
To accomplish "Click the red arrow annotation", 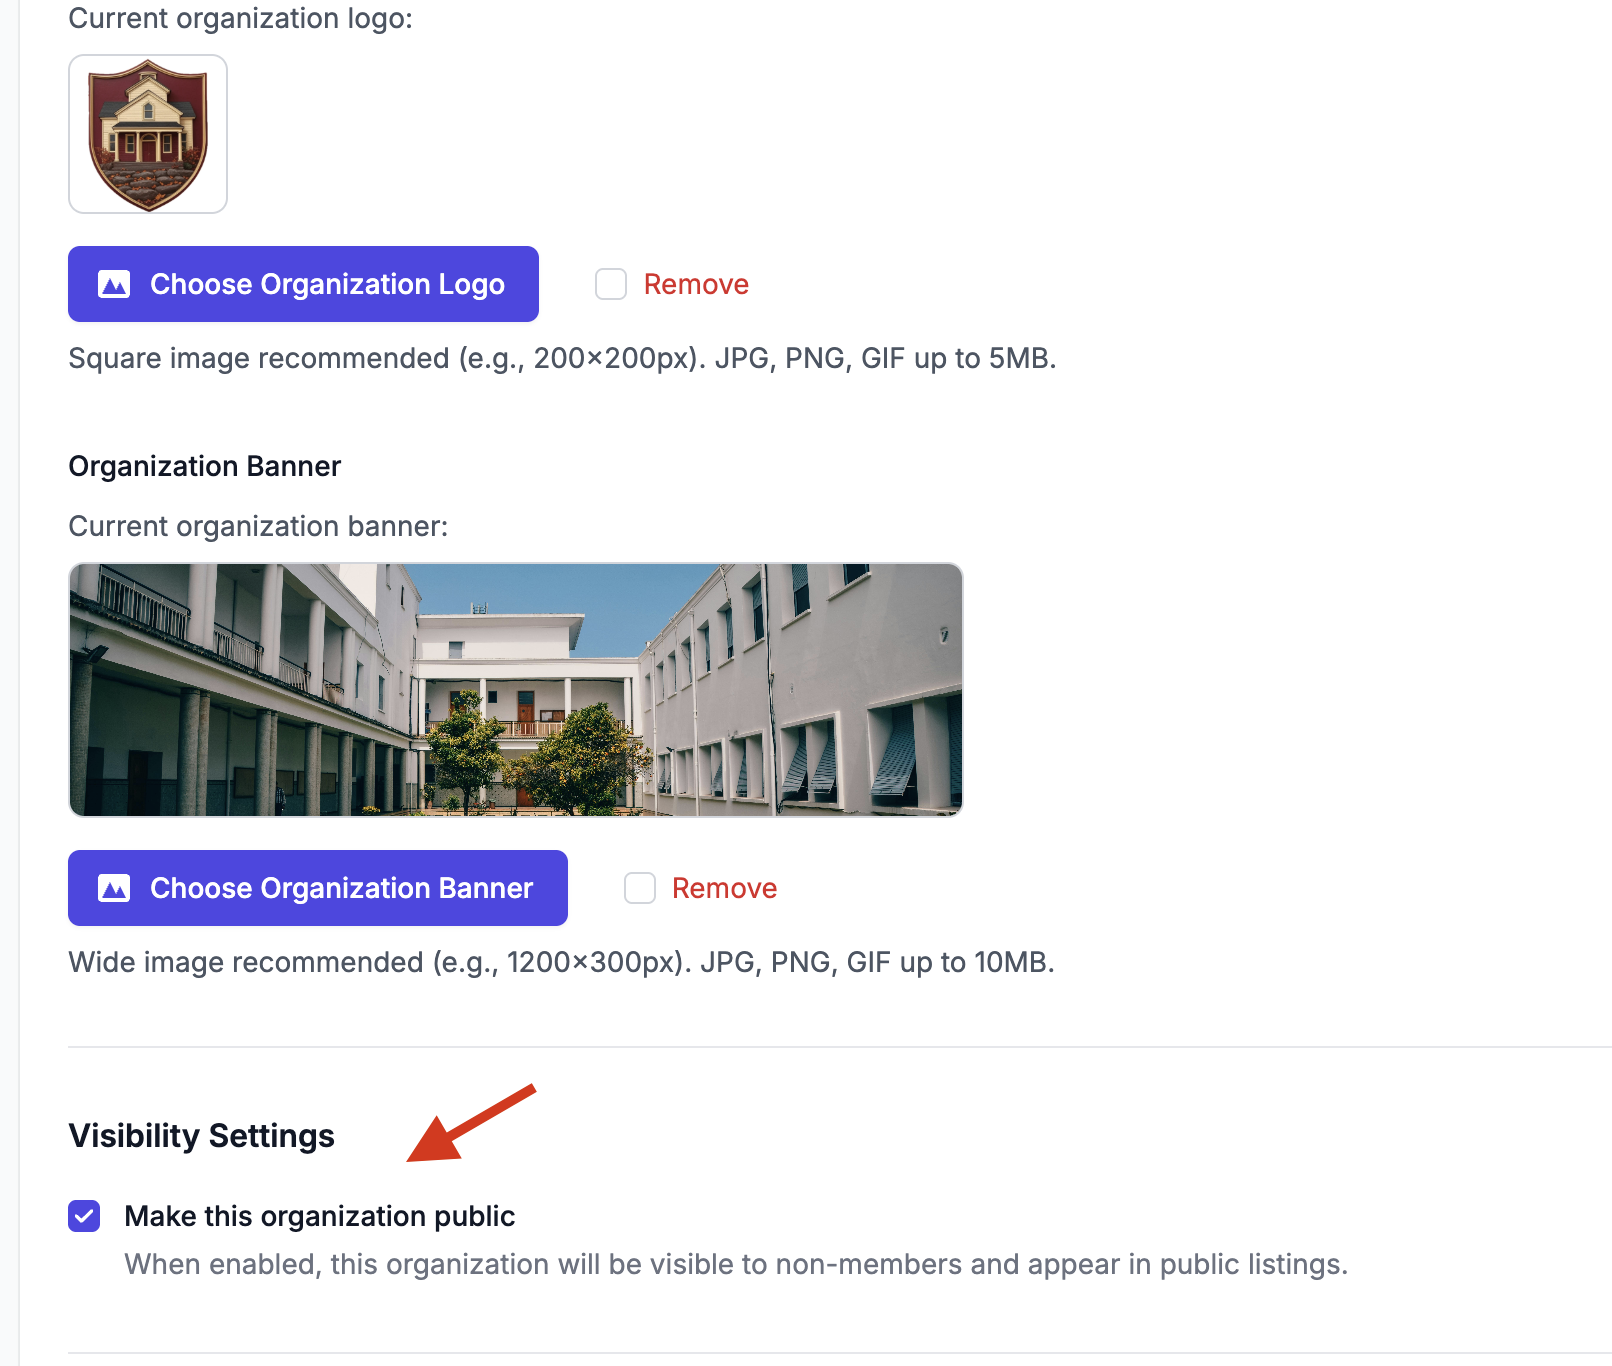I will pos(471,1123).
